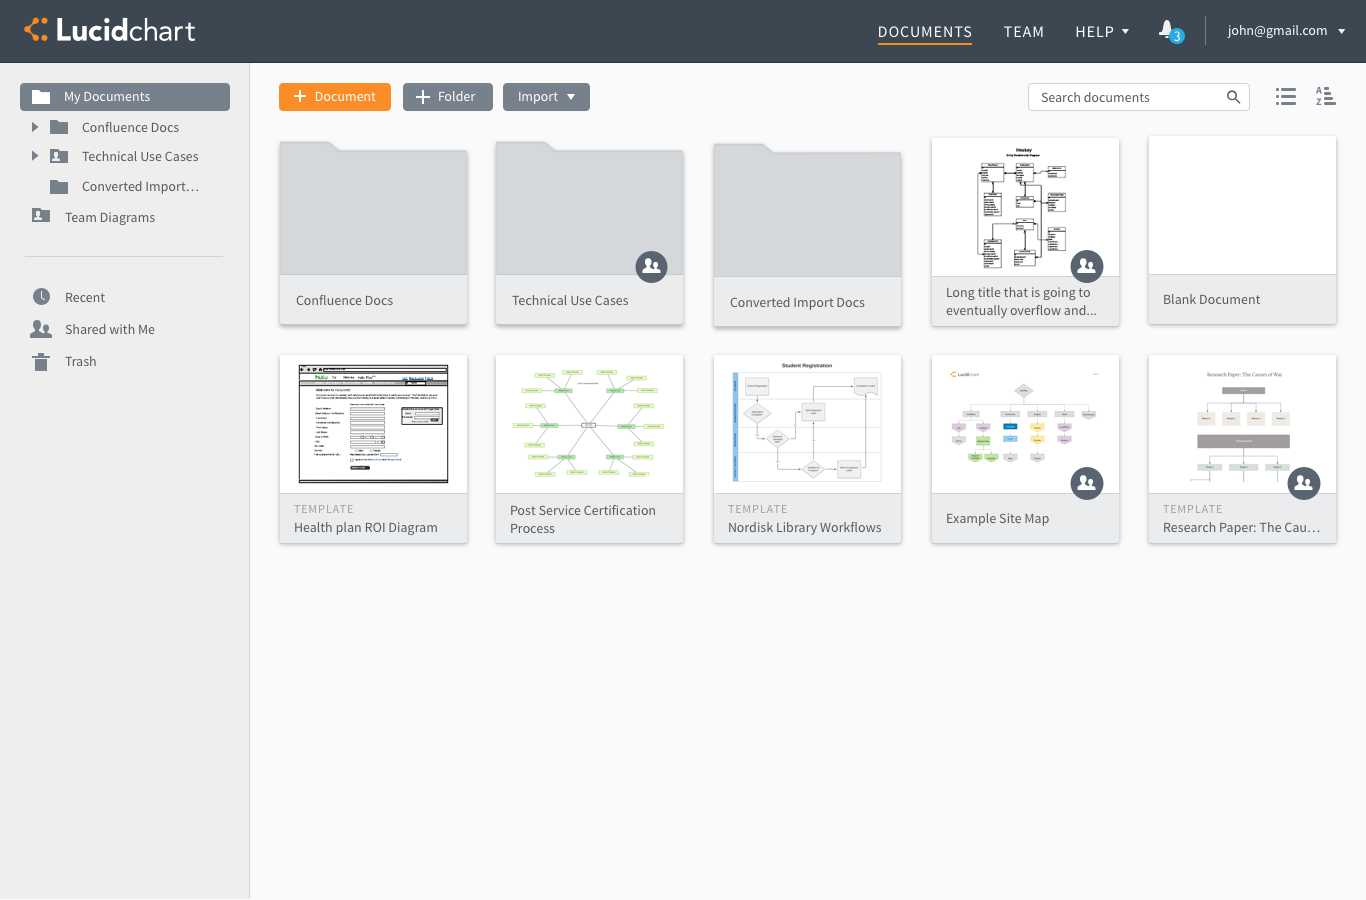Click the "Blank Document" title text
The width and height of the screenshot is (1366, 900).
pyautogui.click(x=1211, y=299)
